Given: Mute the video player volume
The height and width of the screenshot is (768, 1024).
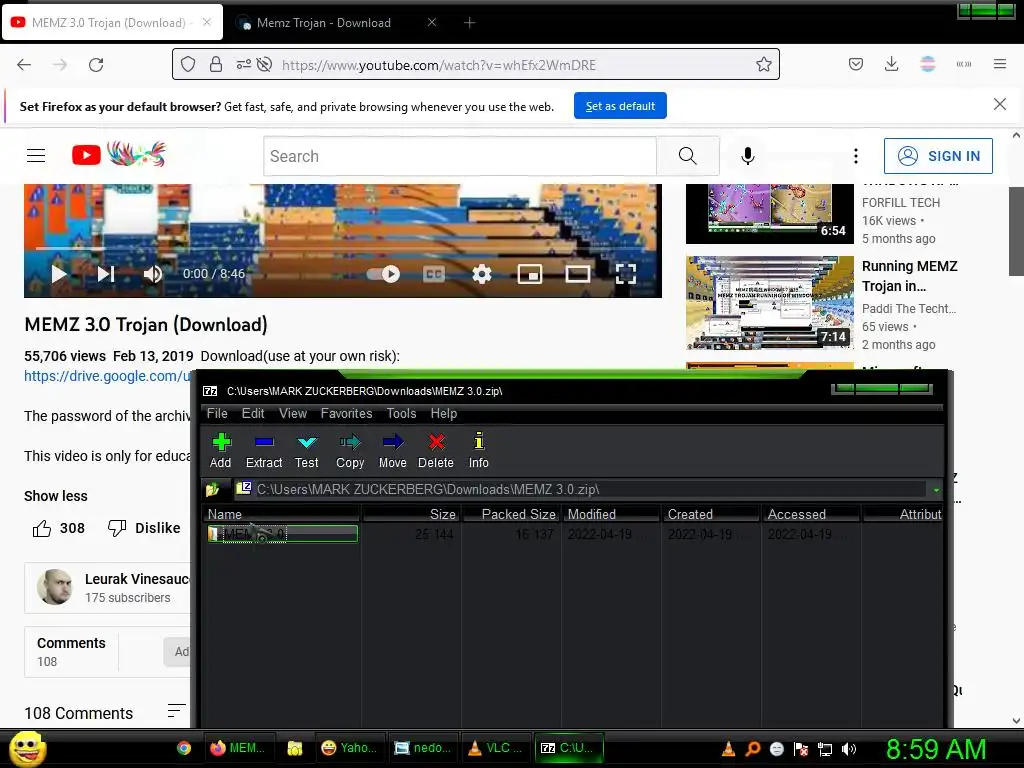Looking at the screenshot, I should 152,274.
